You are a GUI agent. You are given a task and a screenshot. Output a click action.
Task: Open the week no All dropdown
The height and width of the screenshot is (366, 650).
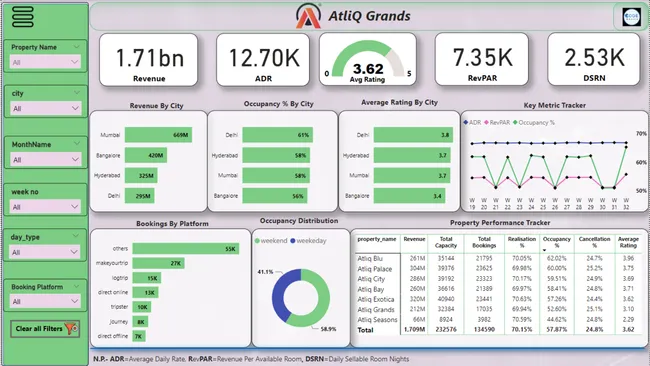45,207
